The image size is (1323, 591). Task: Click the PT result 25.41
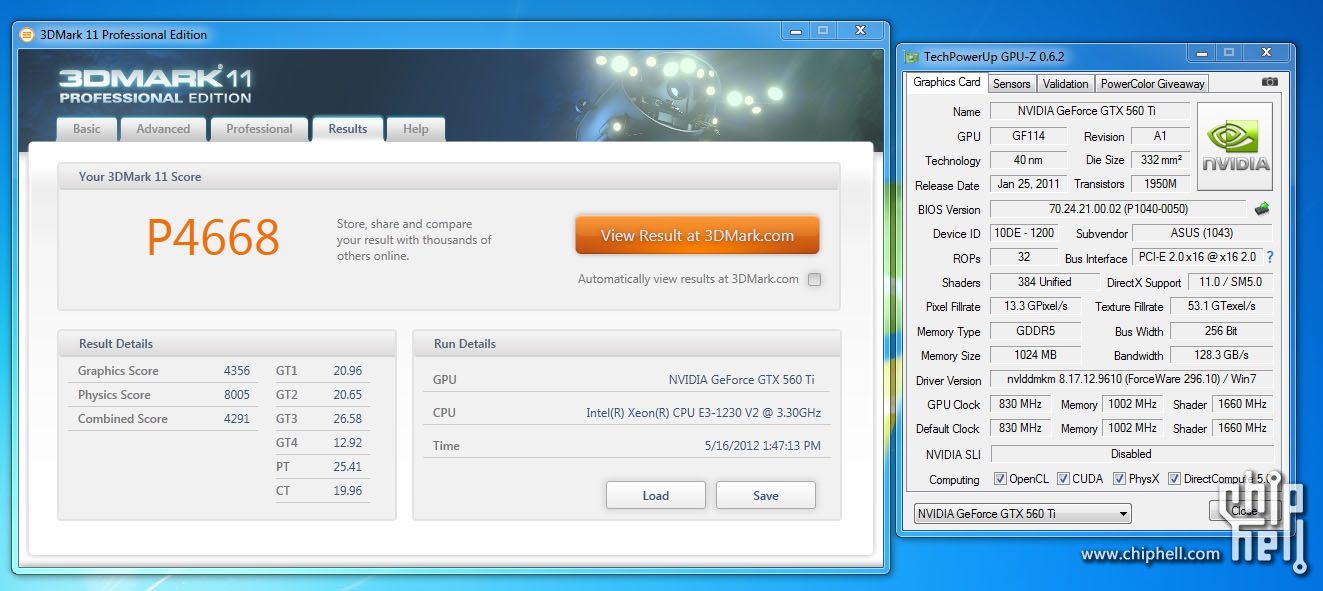click(347, 467)
